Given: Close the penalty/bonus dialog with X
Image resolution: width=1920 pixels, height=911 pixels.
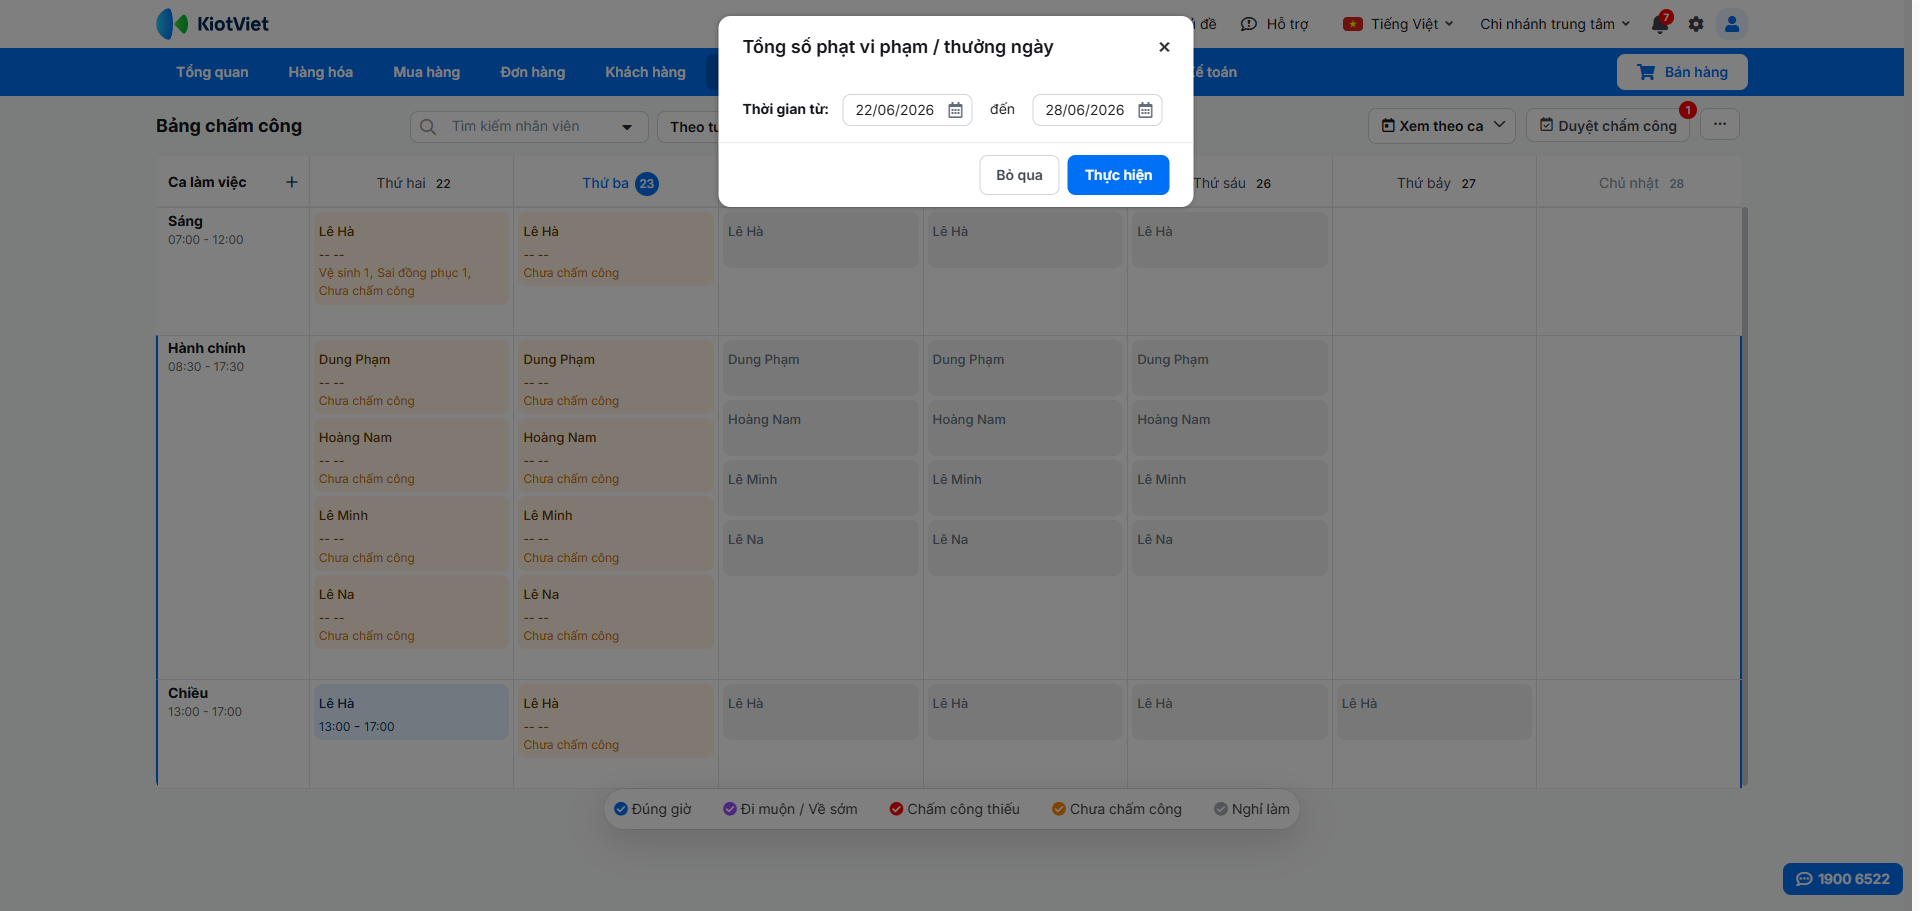Looking at the screenshot, I should [1164, 47].
